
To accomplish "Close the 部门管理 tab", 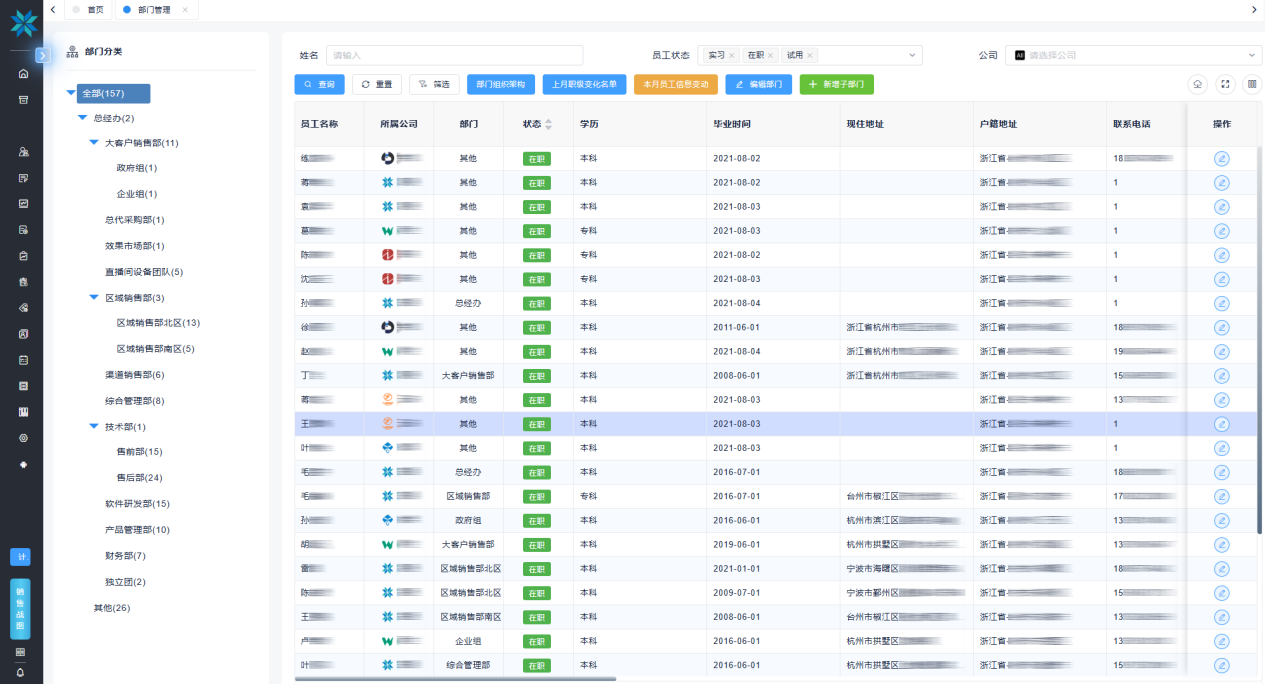I will (185, 9).
